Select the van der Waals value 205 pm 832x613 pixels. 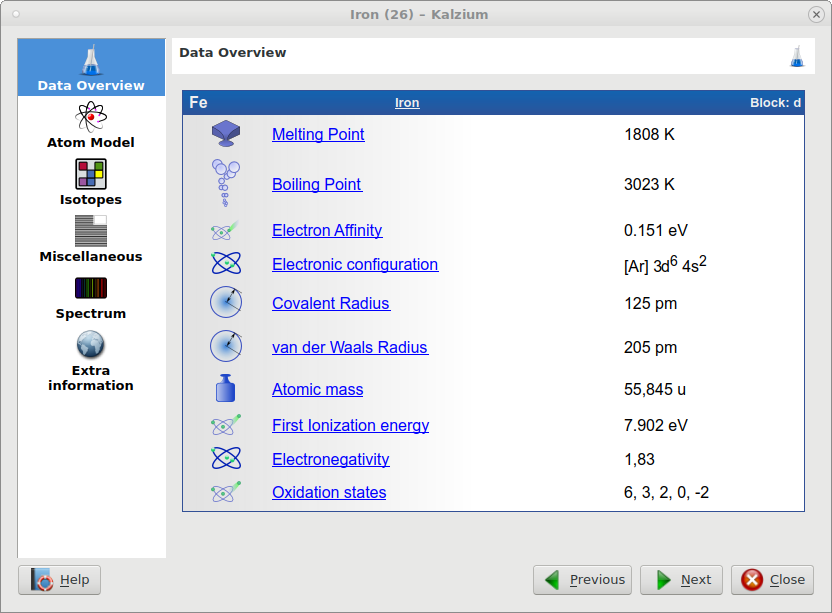coord(651,348)
